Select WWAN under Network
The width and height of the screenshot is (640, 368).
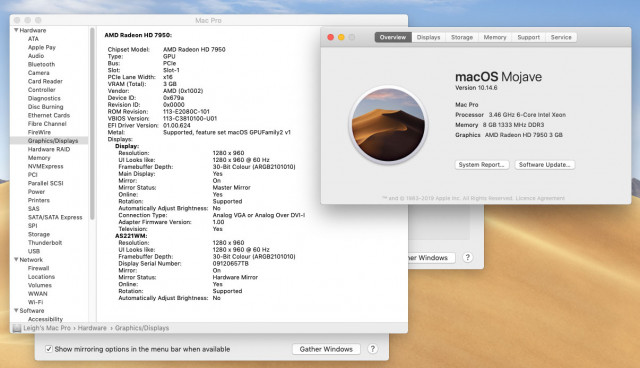(x=38, y=294)
